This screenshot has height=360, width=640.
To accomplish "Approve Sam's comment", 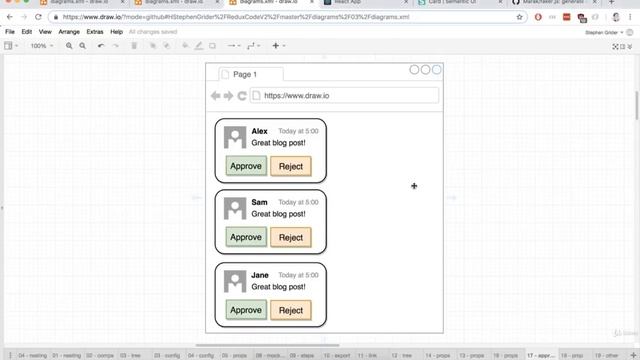I will click(x=246, y=237).
